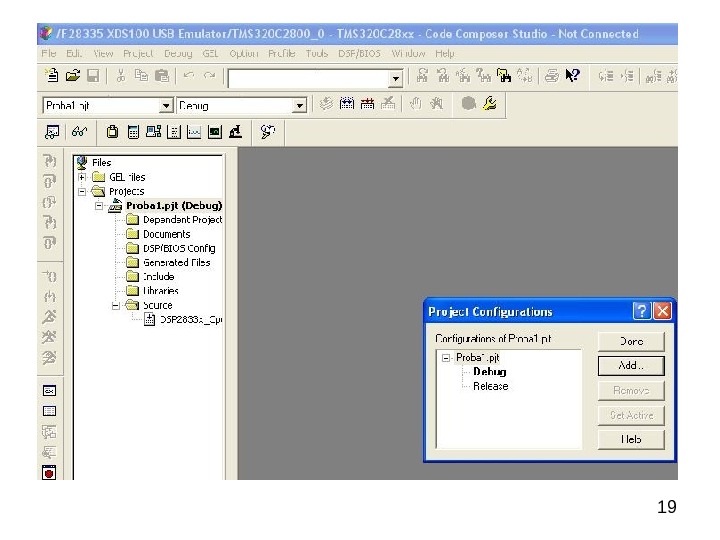Open the Profile menu
This screenshot has height=540, width=720.
tap(281, 54)
